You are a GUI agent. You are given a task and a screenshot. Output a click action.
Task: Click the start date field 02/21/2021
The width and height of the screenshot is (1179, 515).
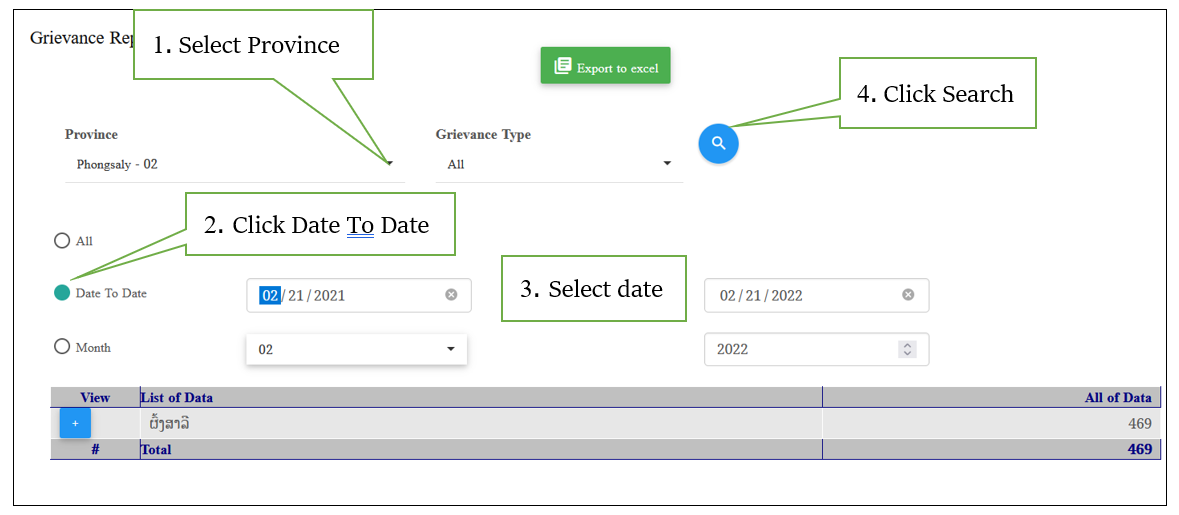point(359,295)
